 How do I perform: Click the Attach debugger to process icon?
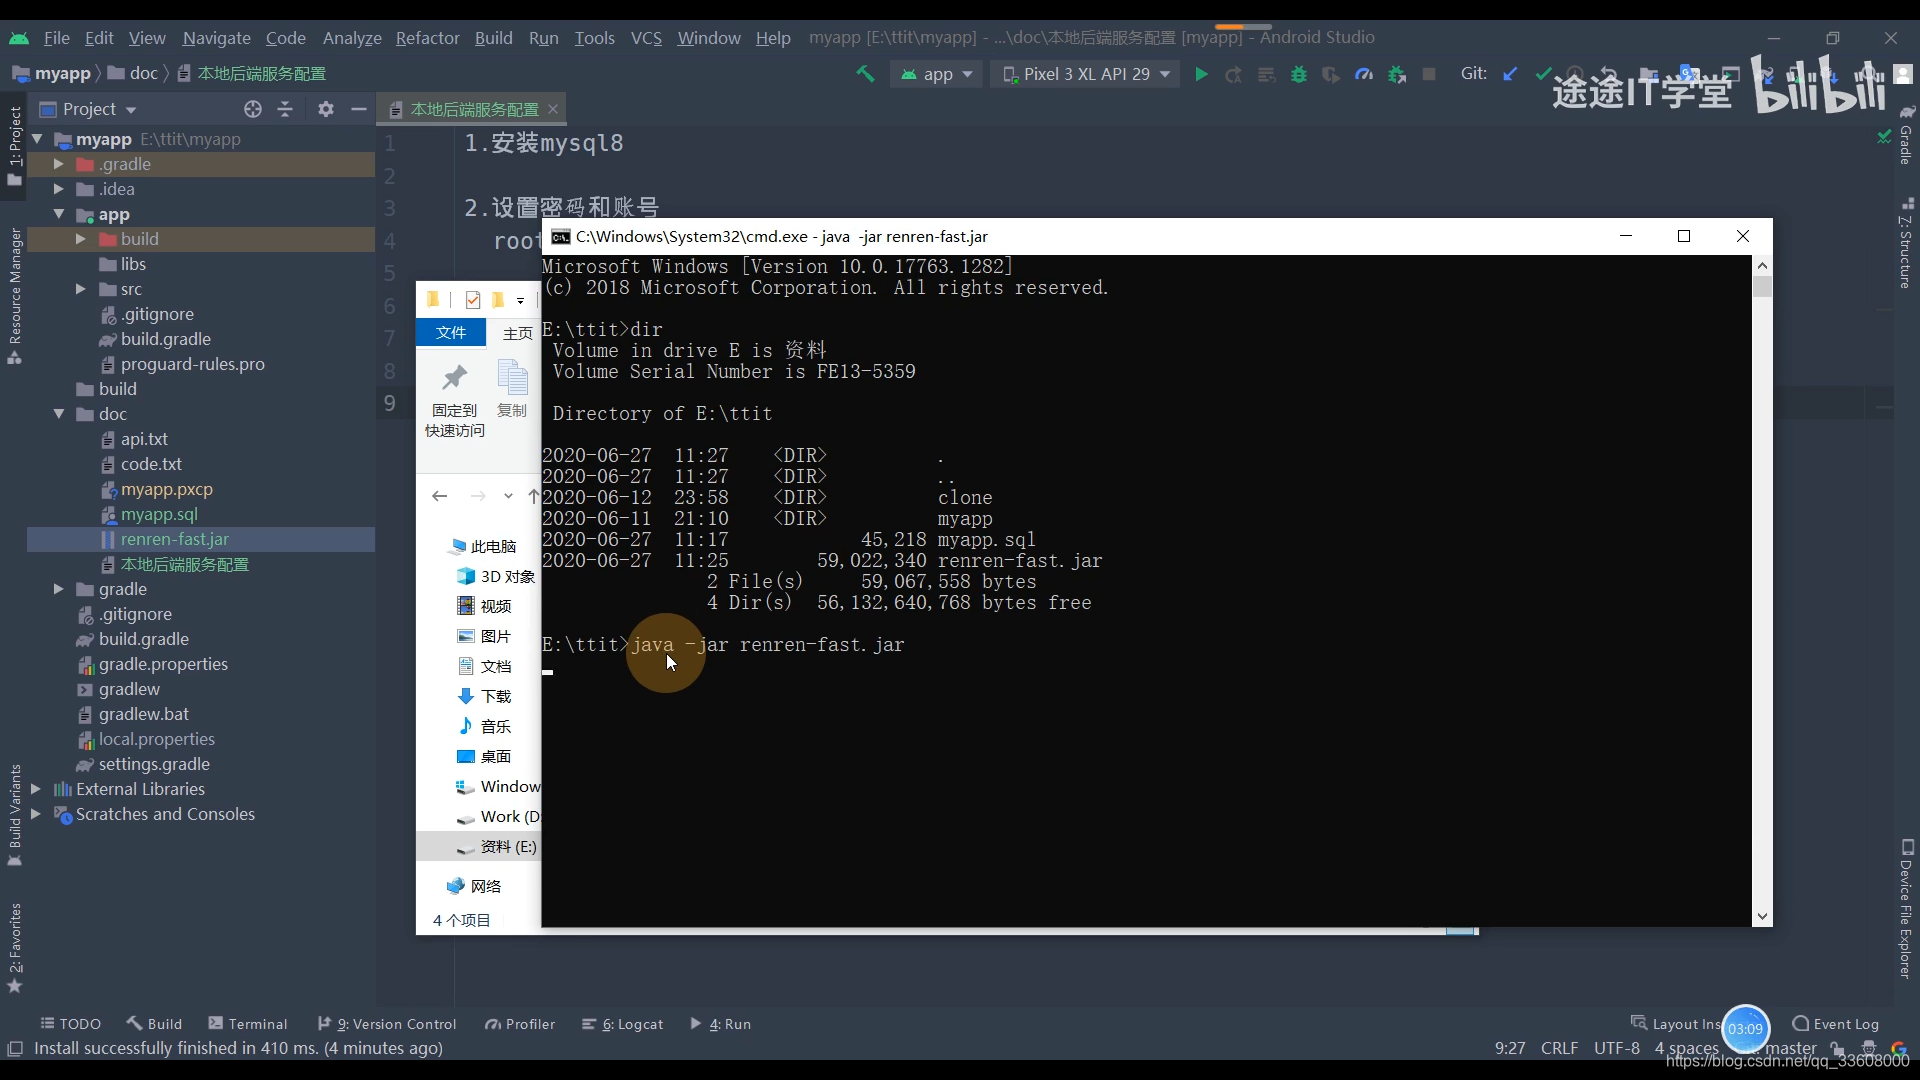1397,74
